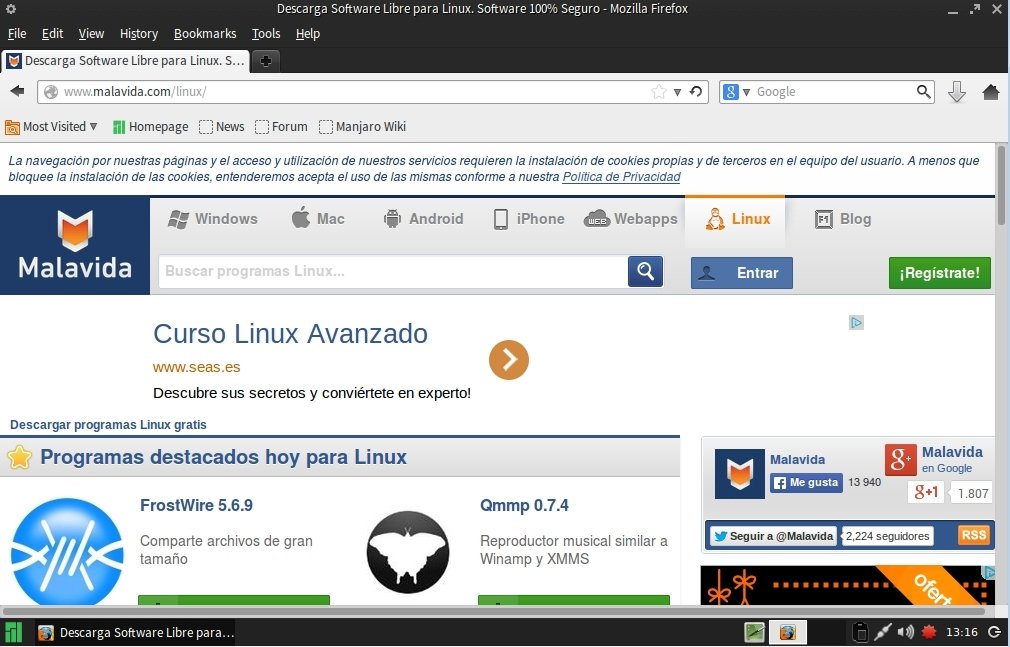Open the Manjaro start menu icon
The height and width of the screenshot is (647, 1010).
[13, 632]
